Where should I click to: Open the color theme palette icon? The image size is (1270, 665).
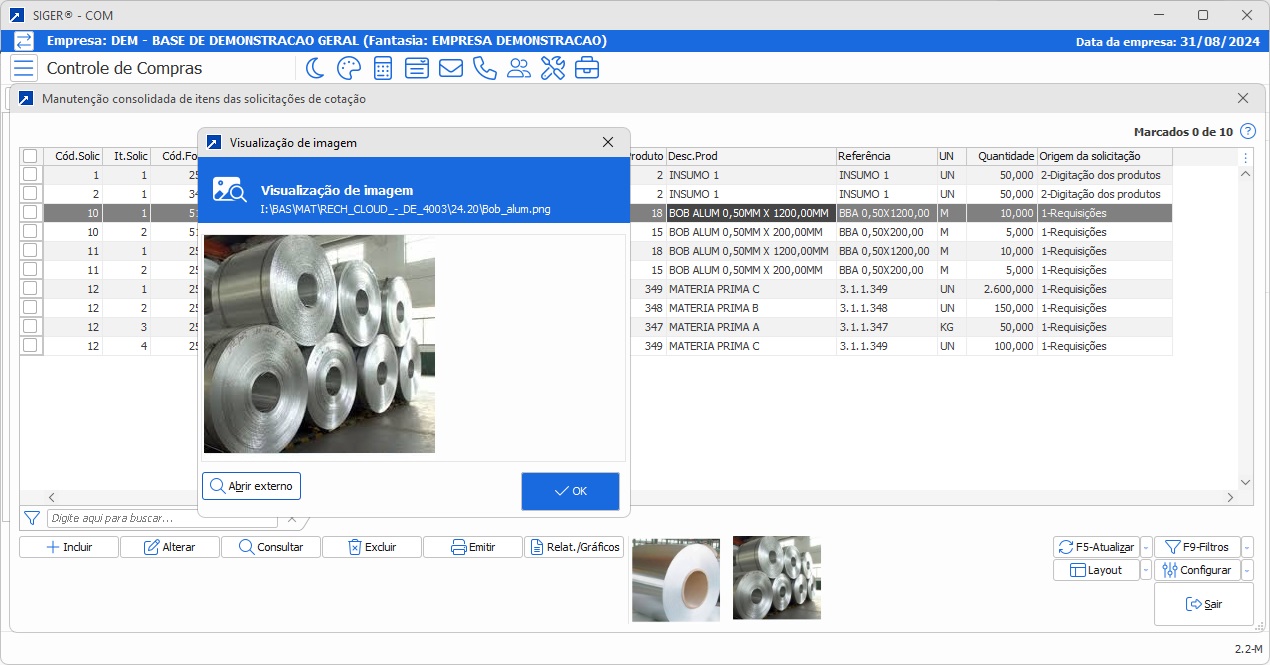(x=348, y=68)
